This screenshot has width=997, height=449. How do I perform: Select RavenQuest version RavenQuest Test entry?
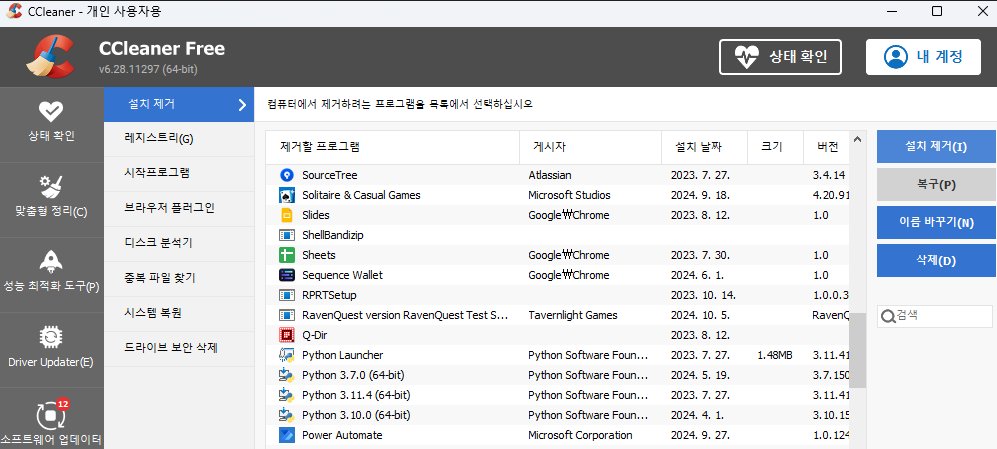tap(406, 315)
